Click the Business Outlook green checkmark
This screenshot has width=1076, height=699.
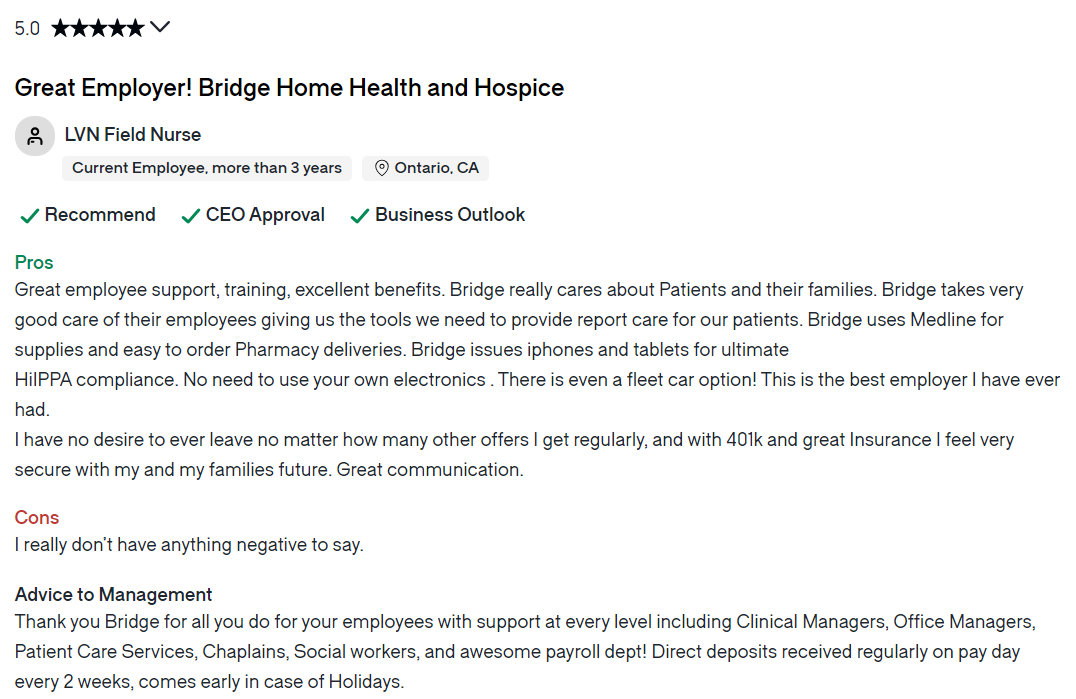360,216
